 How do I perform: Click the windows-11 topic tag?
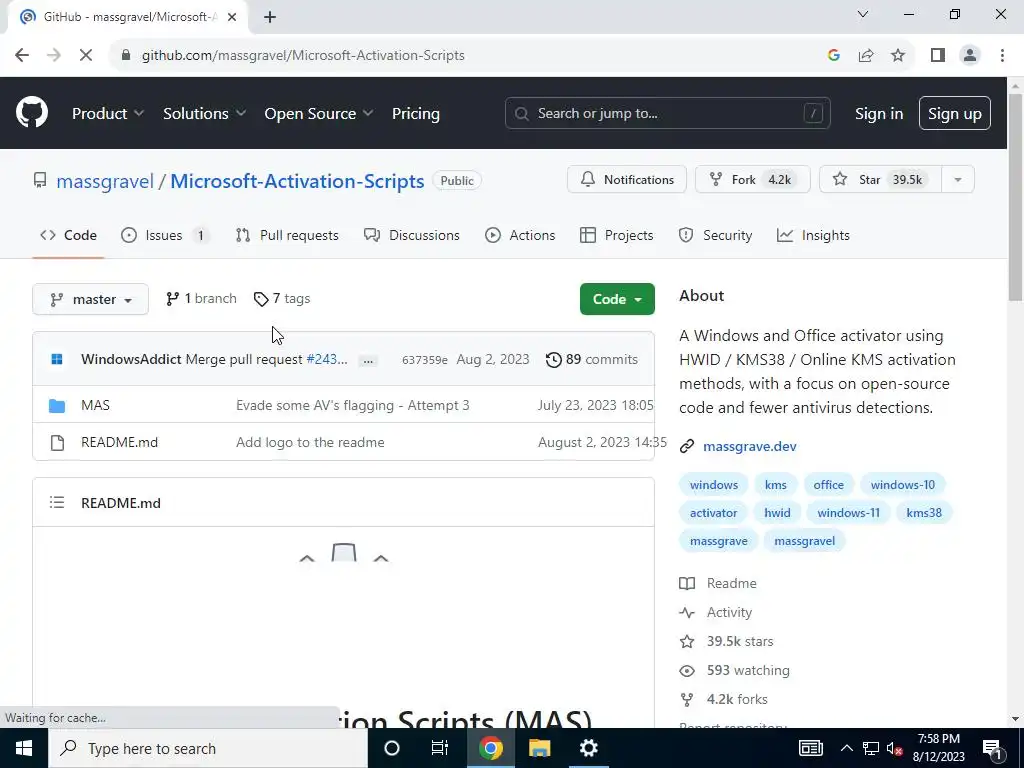point(848,513)
